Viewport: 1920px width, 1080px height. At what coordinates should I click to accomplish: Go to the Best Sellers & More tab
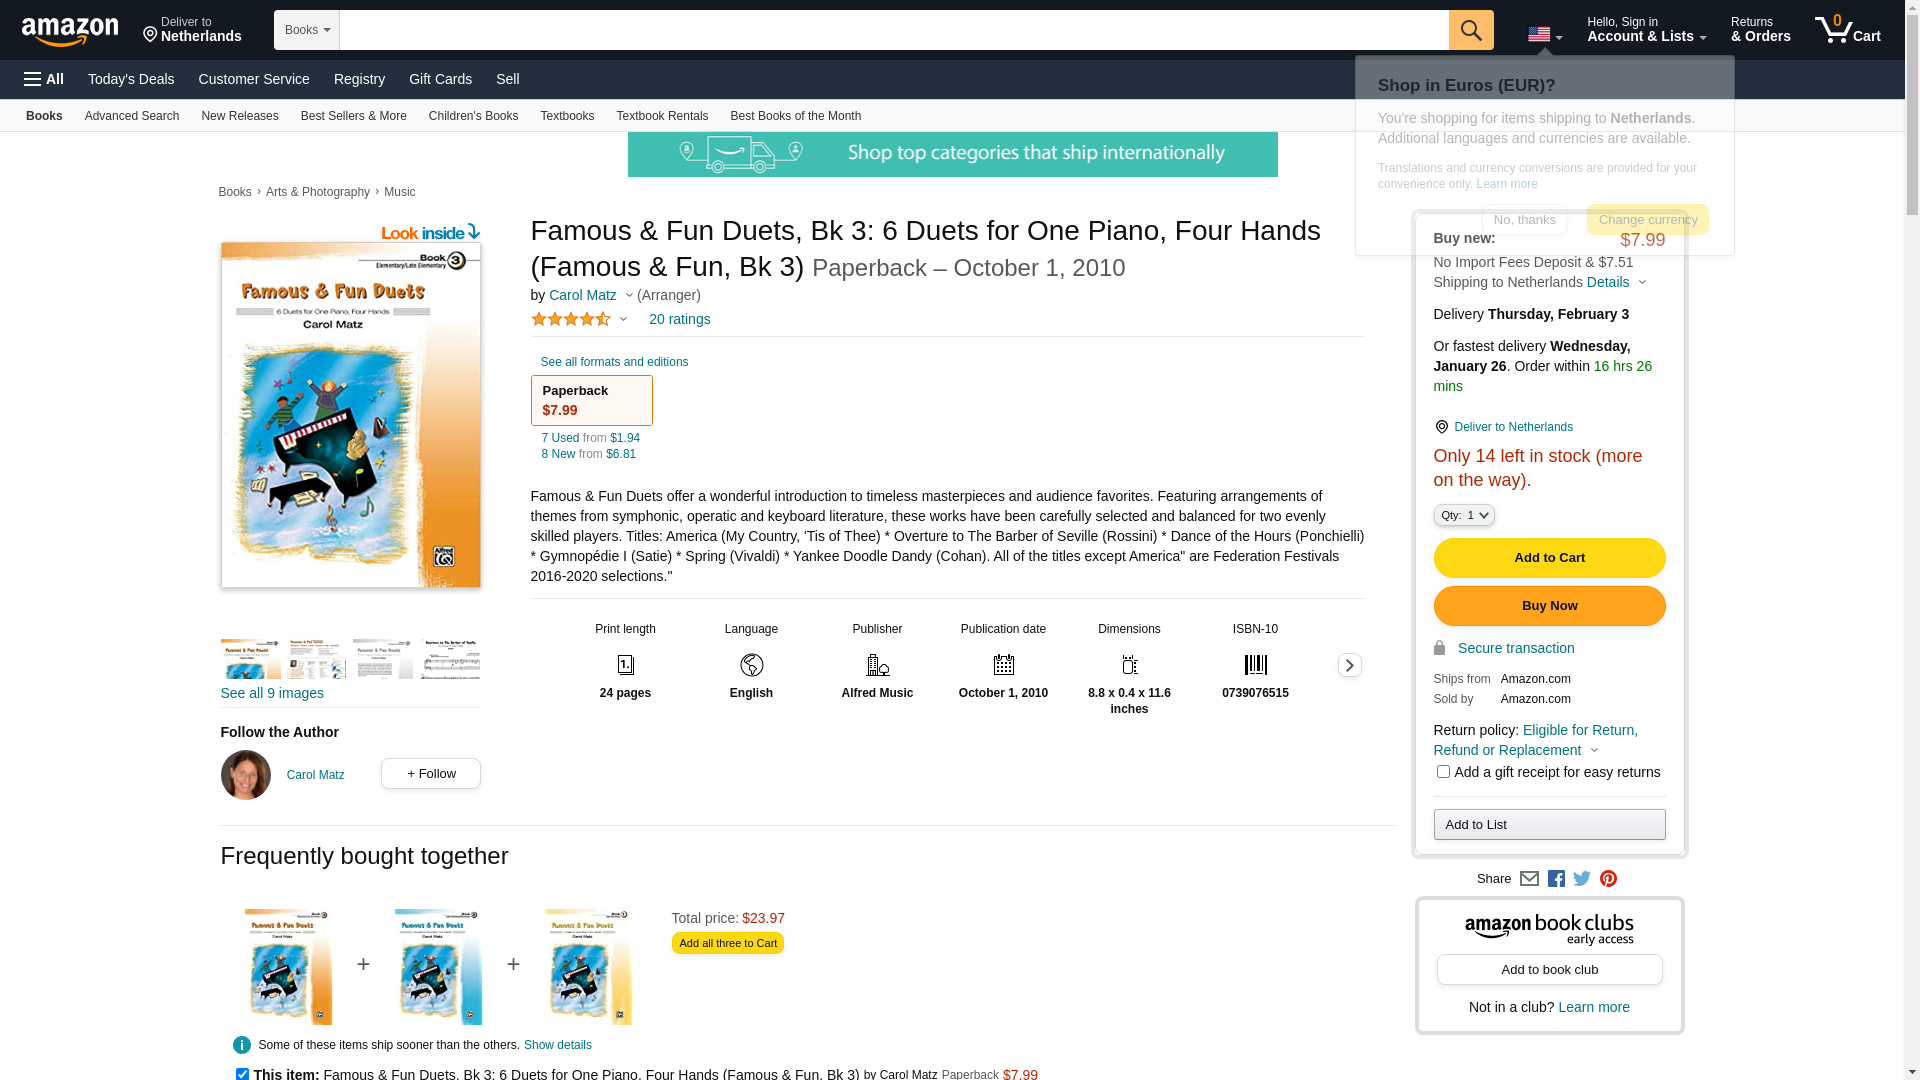[x=354, y=116]
